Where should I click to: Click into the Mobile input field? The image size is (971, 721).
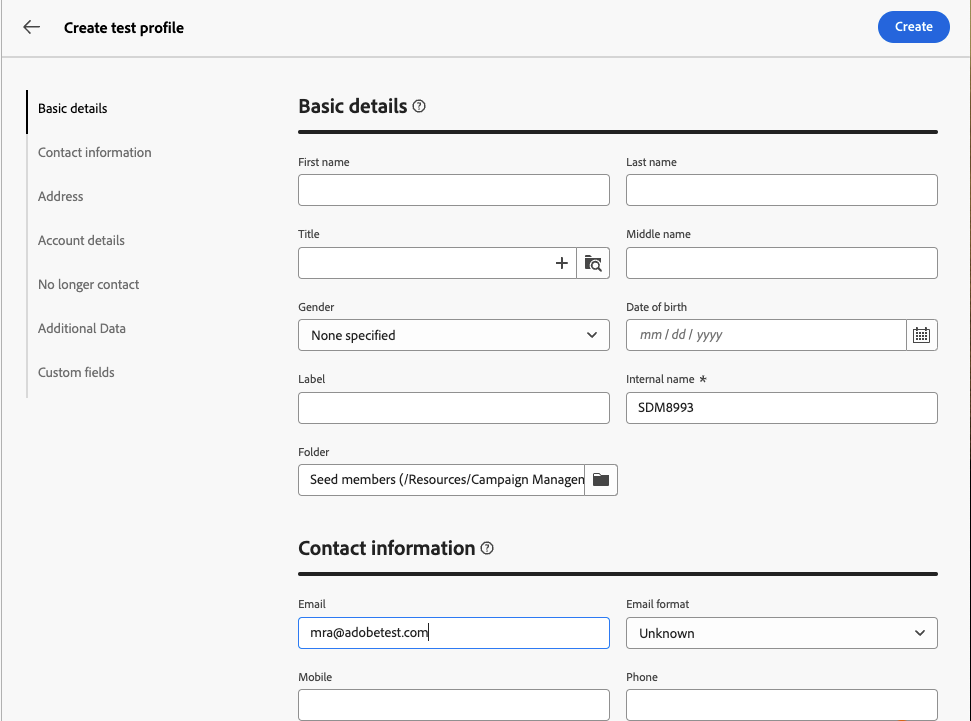453,704
